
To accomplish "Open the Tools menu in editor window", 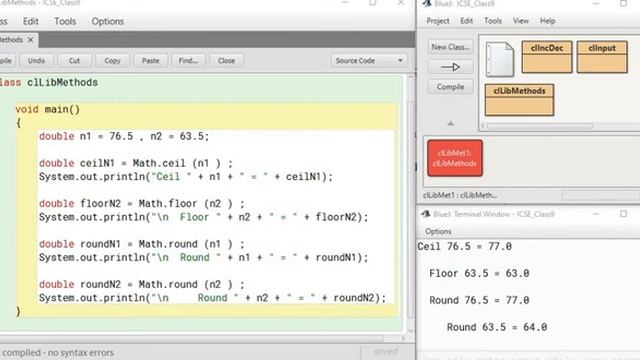I will tap(65, 21).
